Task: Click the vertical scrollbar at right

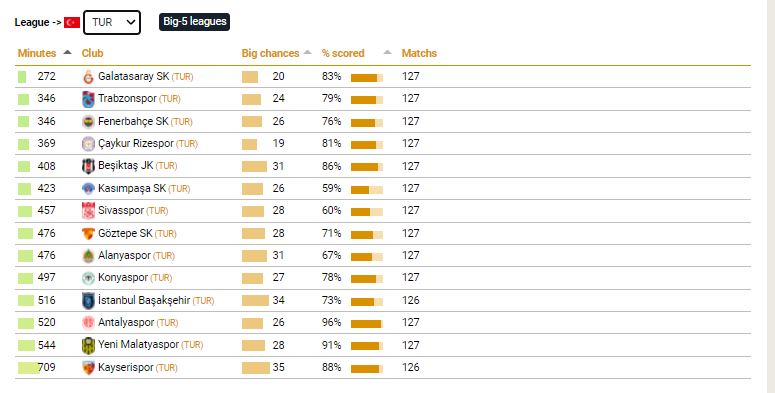Action: pyautogui.click(x=771, y=196)
